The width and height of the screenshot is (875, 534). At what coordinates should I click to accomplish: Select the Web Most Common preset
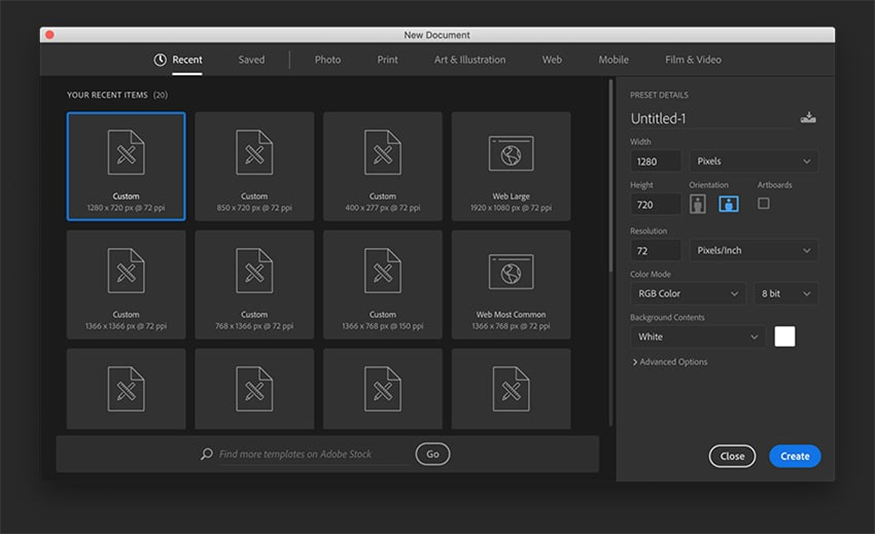click(511, 284)
